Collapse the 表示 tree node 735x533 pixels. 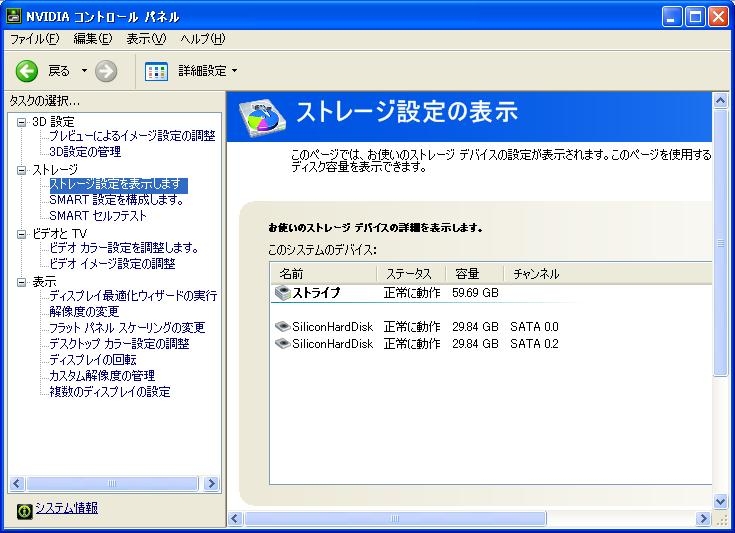(x=21, y=282)
